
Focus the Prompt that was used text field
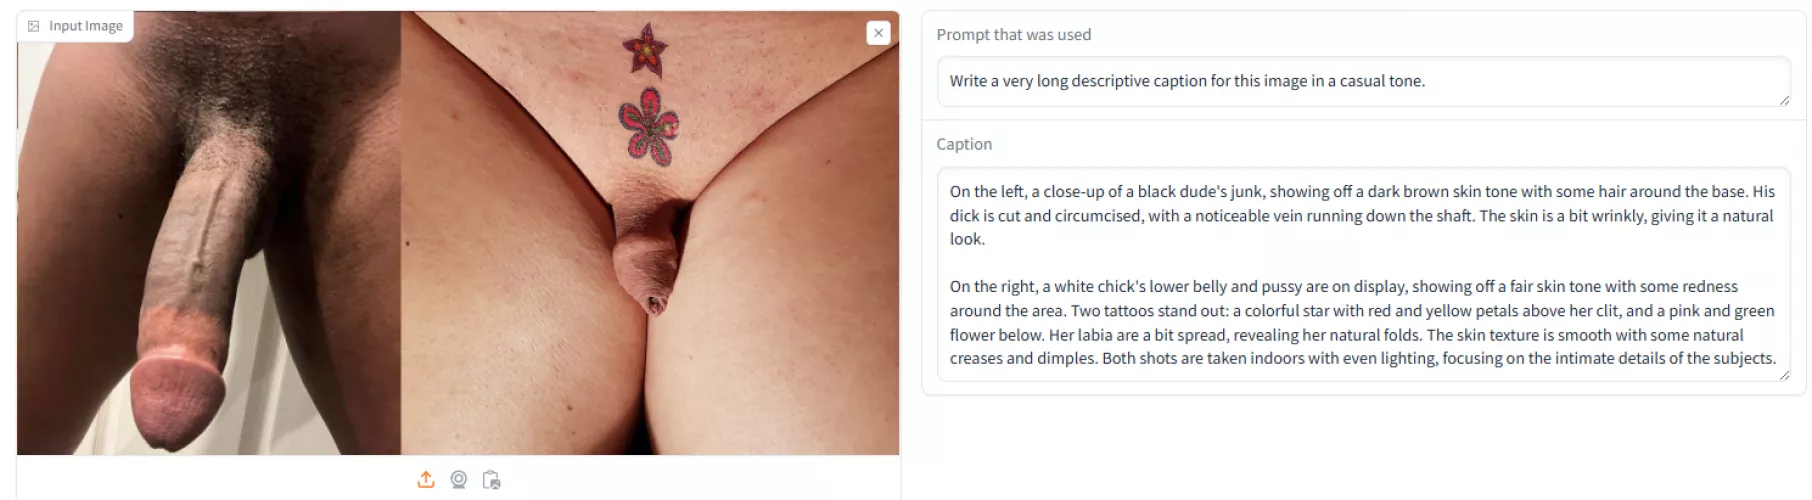1363,81
